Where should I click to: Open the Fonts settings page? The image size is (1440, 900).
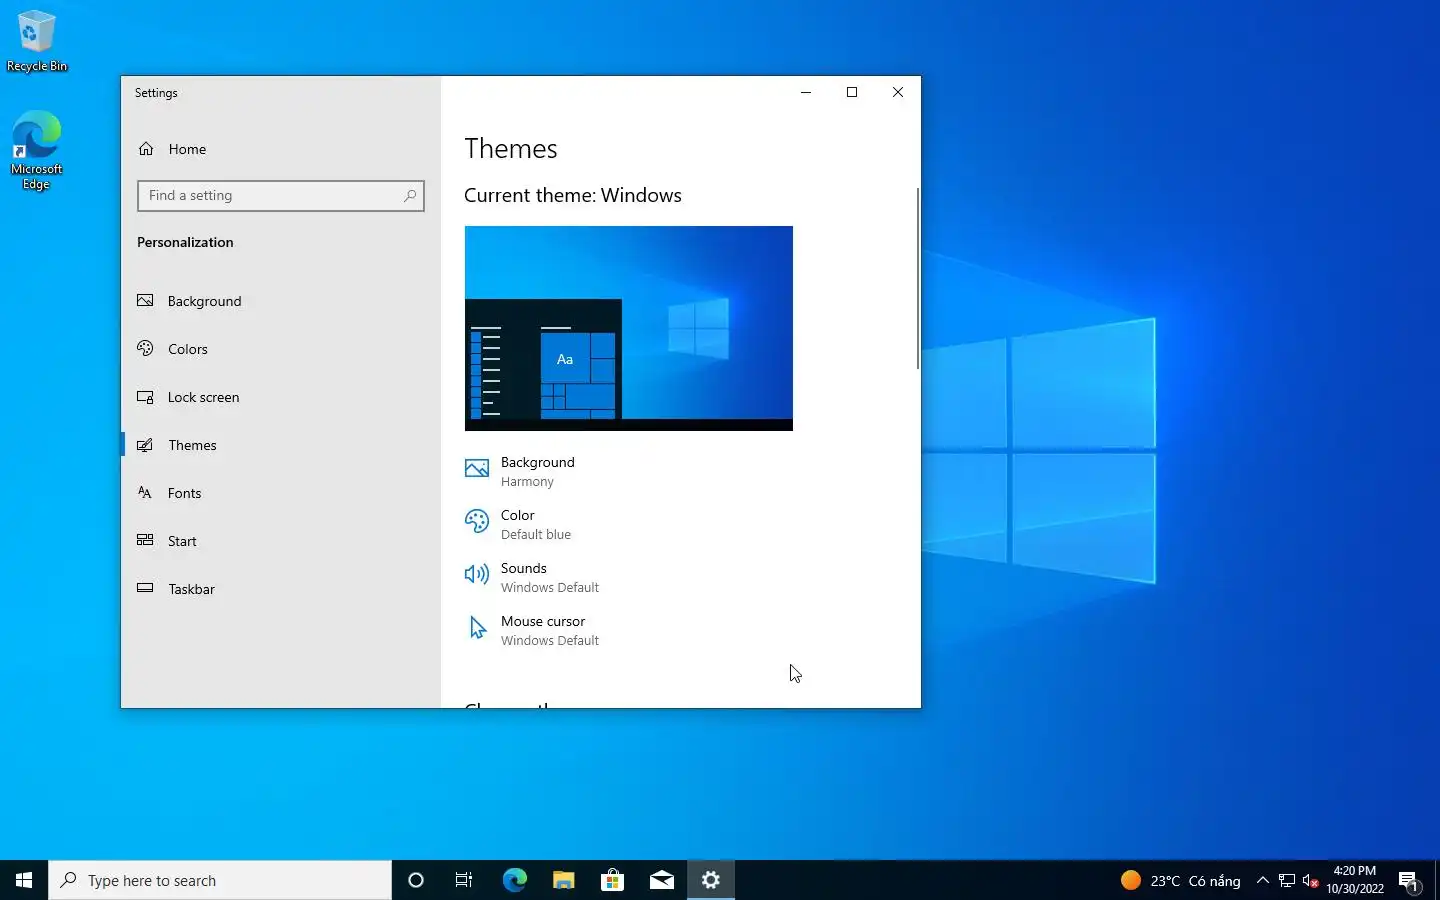281,493
